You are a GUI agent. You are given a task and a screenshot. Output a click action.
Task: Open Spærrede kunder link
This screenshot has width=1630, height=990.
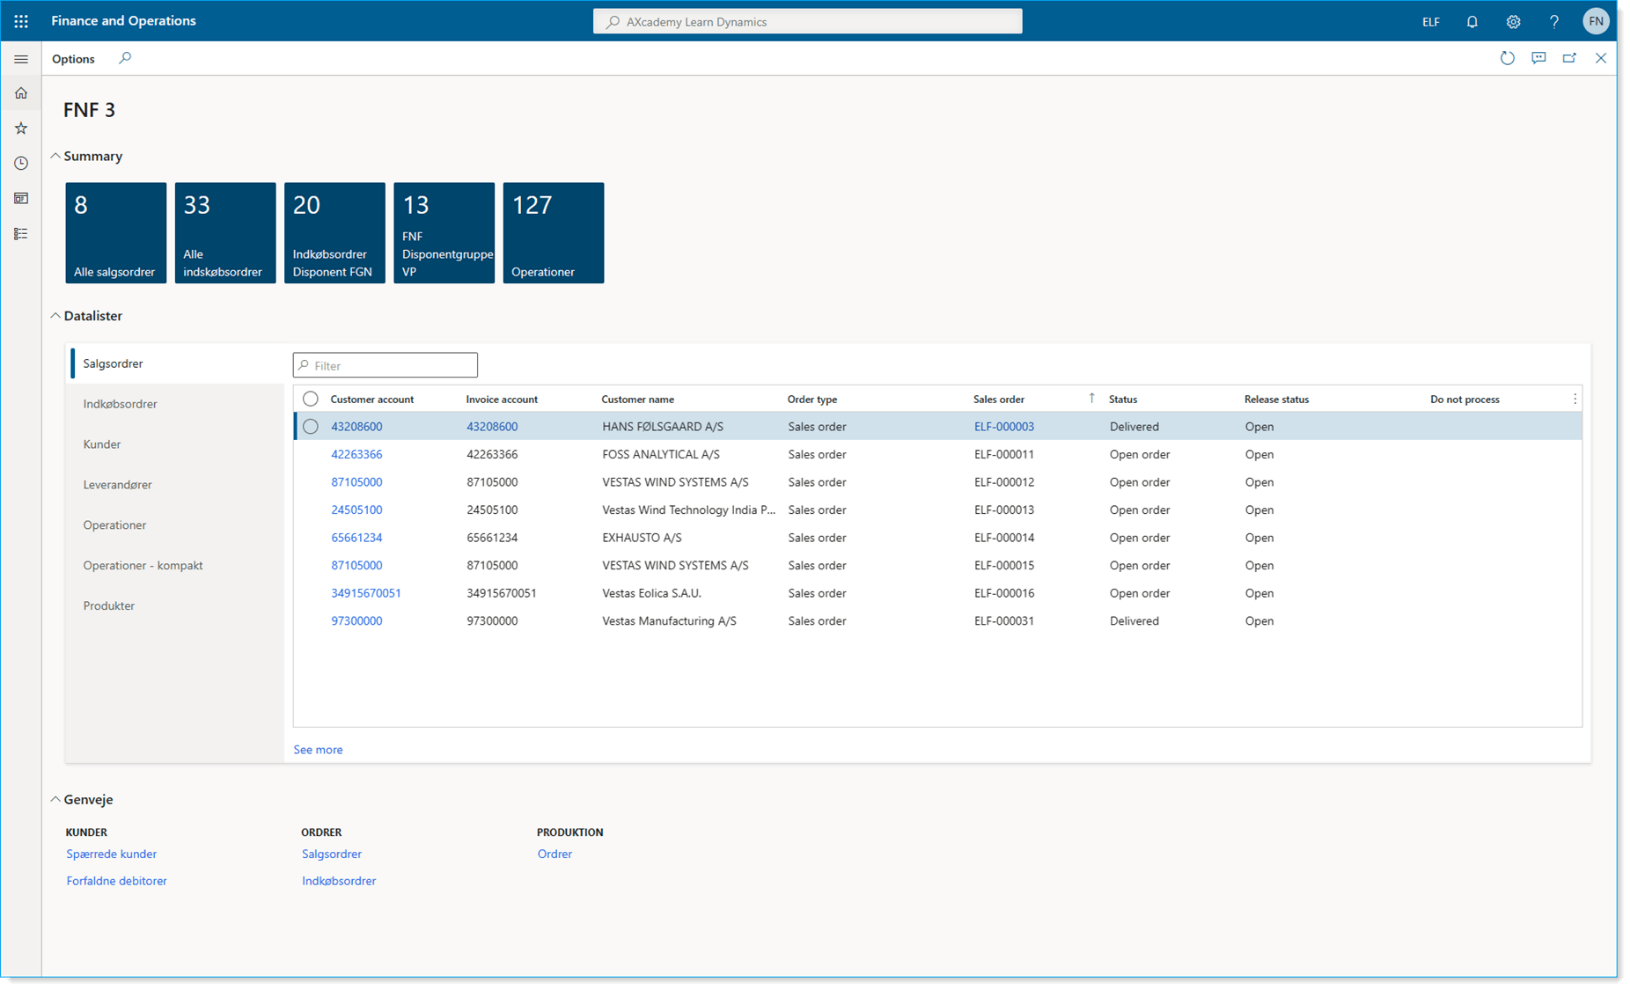click(x=111, y=854)
